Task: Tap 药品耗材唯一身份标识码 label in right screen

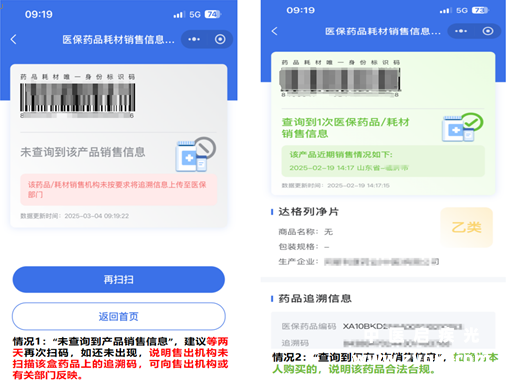Action: tap(341, 62)
